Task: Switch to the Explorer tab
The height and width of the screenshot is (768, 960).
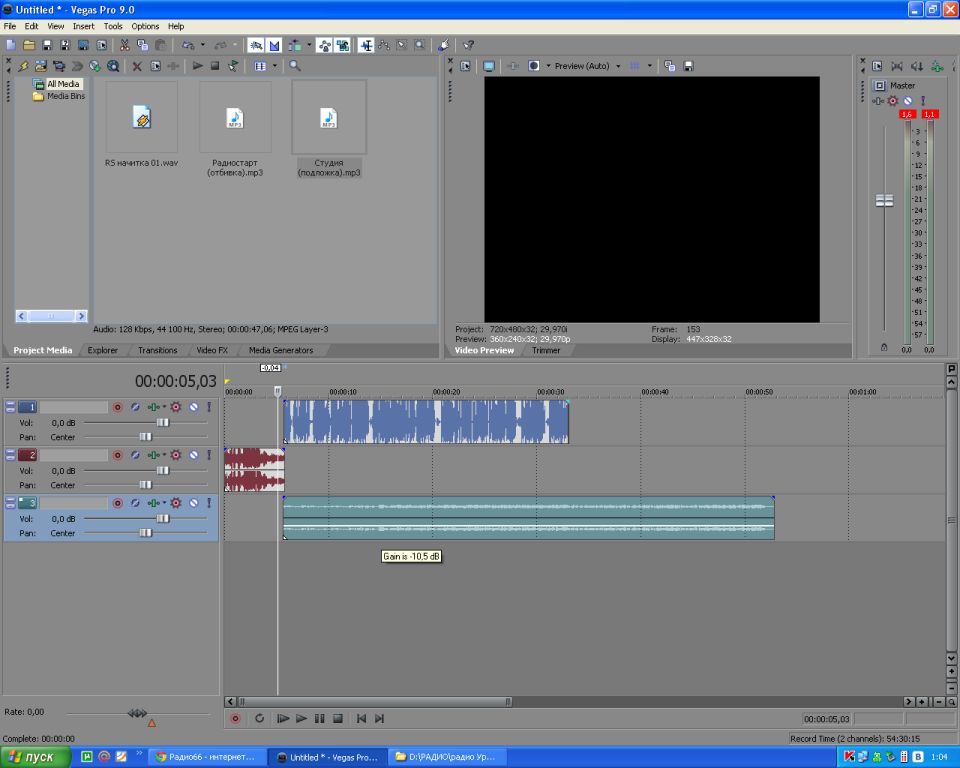Action: click(102, 350)
